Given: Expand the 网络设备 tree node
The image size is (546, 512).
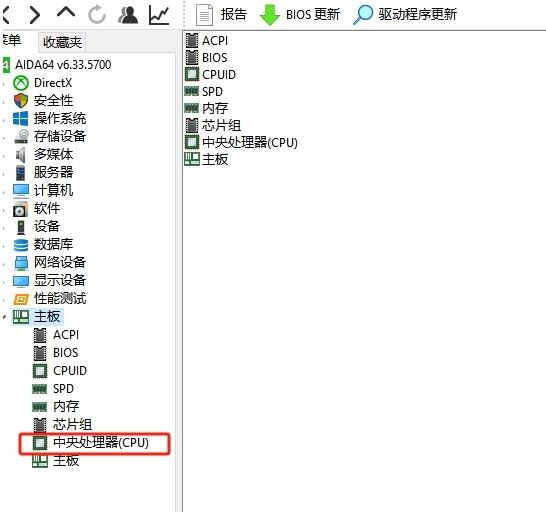Looking at the screenshot, I should [x=4, y=263].
